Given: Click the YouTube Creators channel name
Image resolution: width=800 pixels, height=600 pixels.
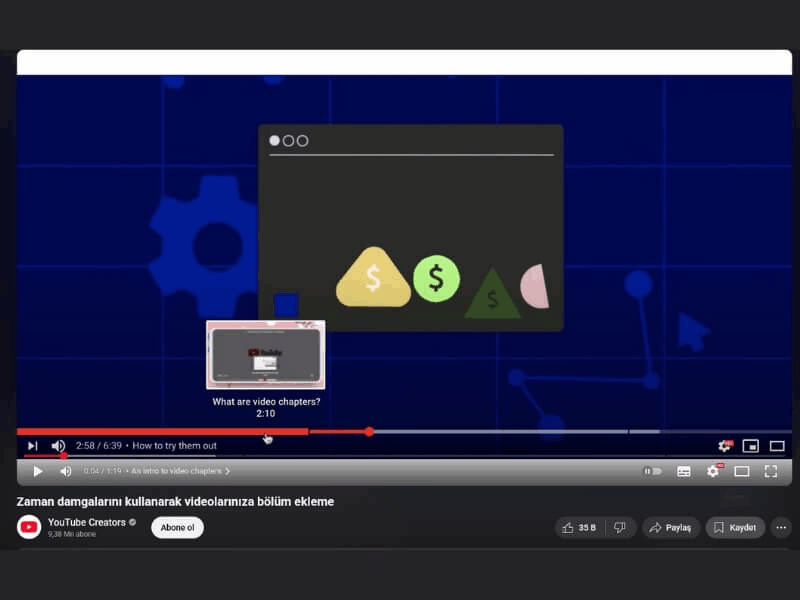Looking at the screenshot, I should tap(87, 522).
